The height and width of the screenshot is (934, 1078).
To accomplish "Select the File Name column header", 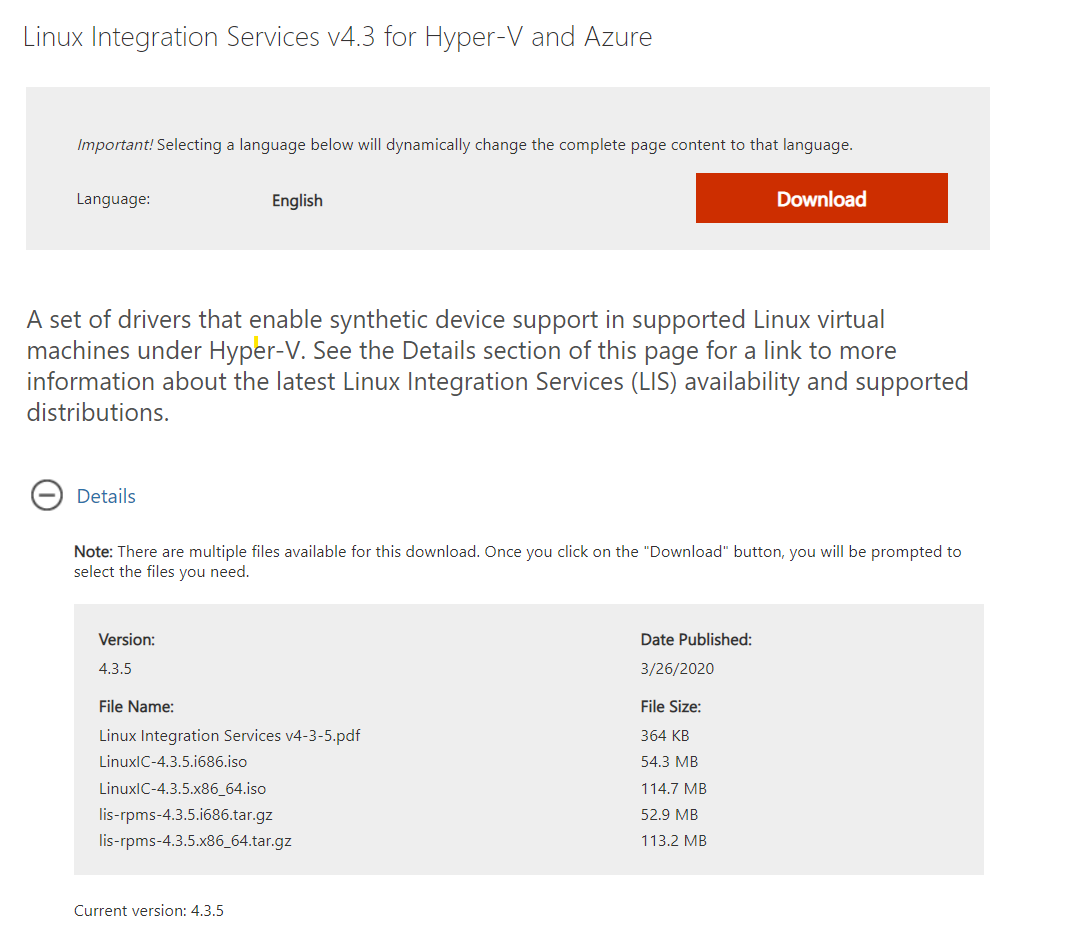I will tap(125, 706).
